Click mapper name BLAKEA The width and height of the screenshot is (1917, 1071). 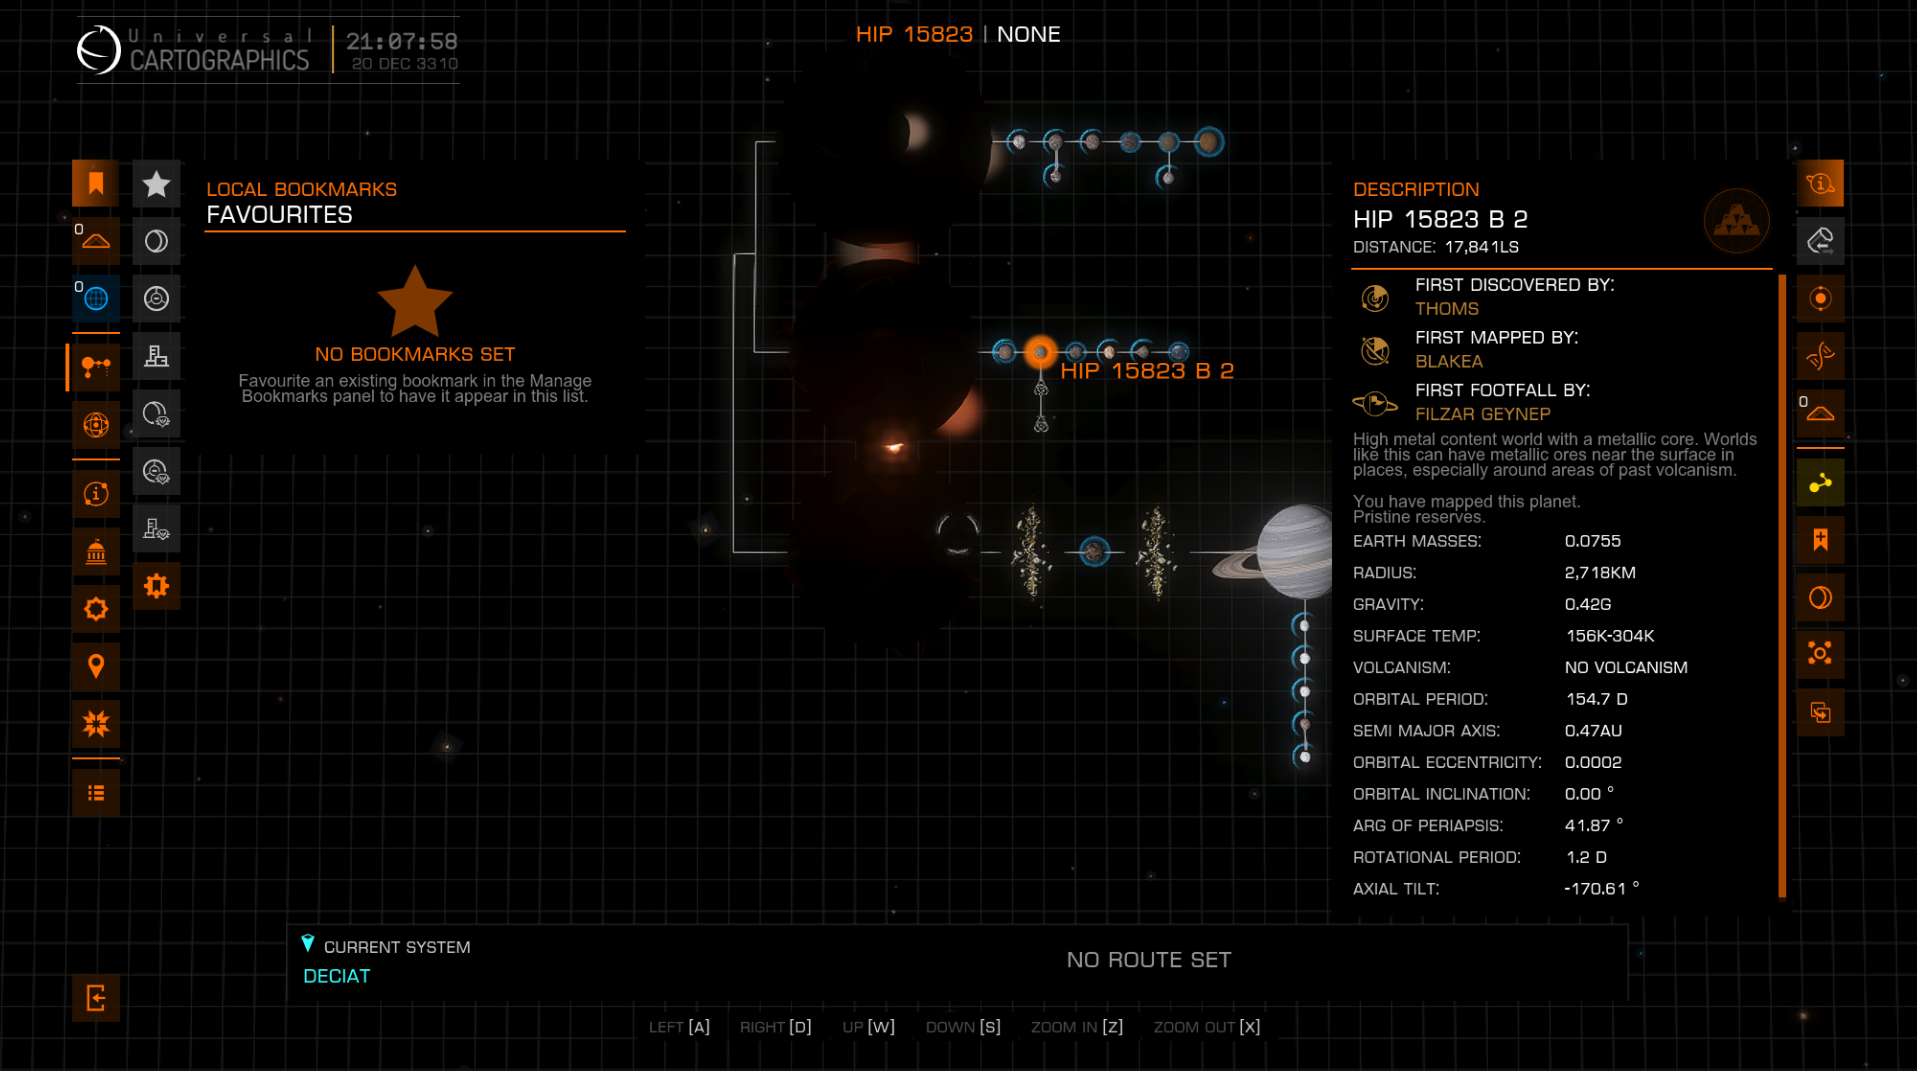tap(1449, 362)
